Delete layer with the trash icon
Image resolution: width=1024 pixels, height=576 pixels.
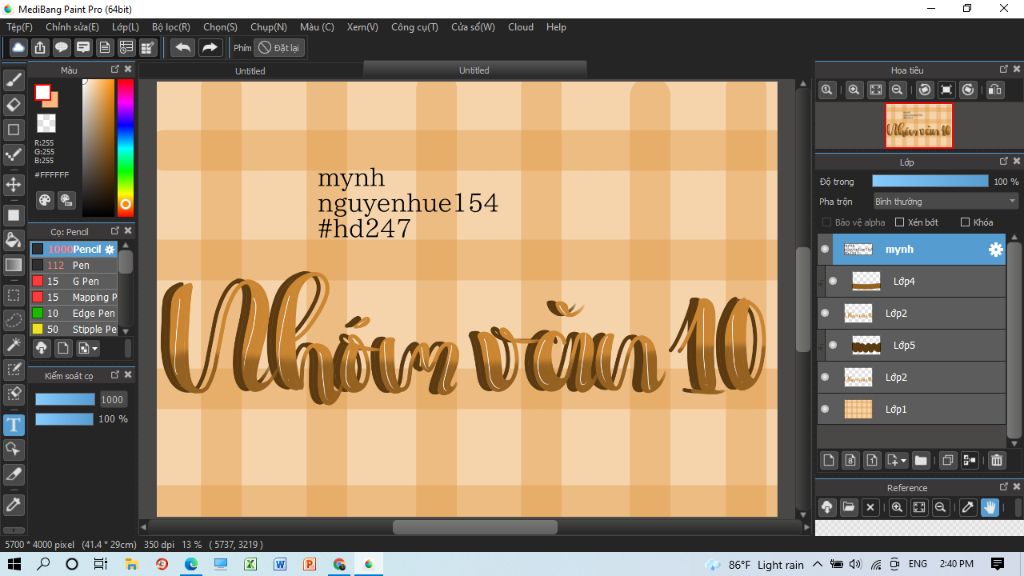(x=997, y=460)
